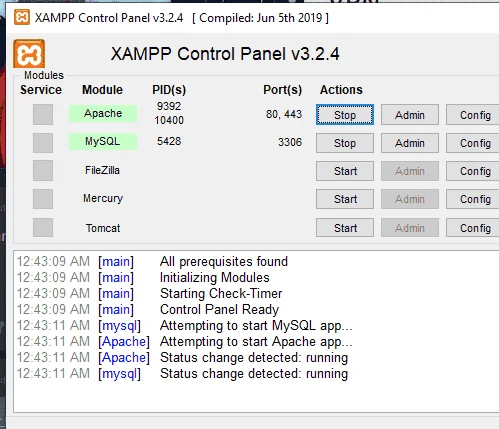Click the green MySQL module label
The height and width of the screenshot is (429, 499).
pos(103,141)
